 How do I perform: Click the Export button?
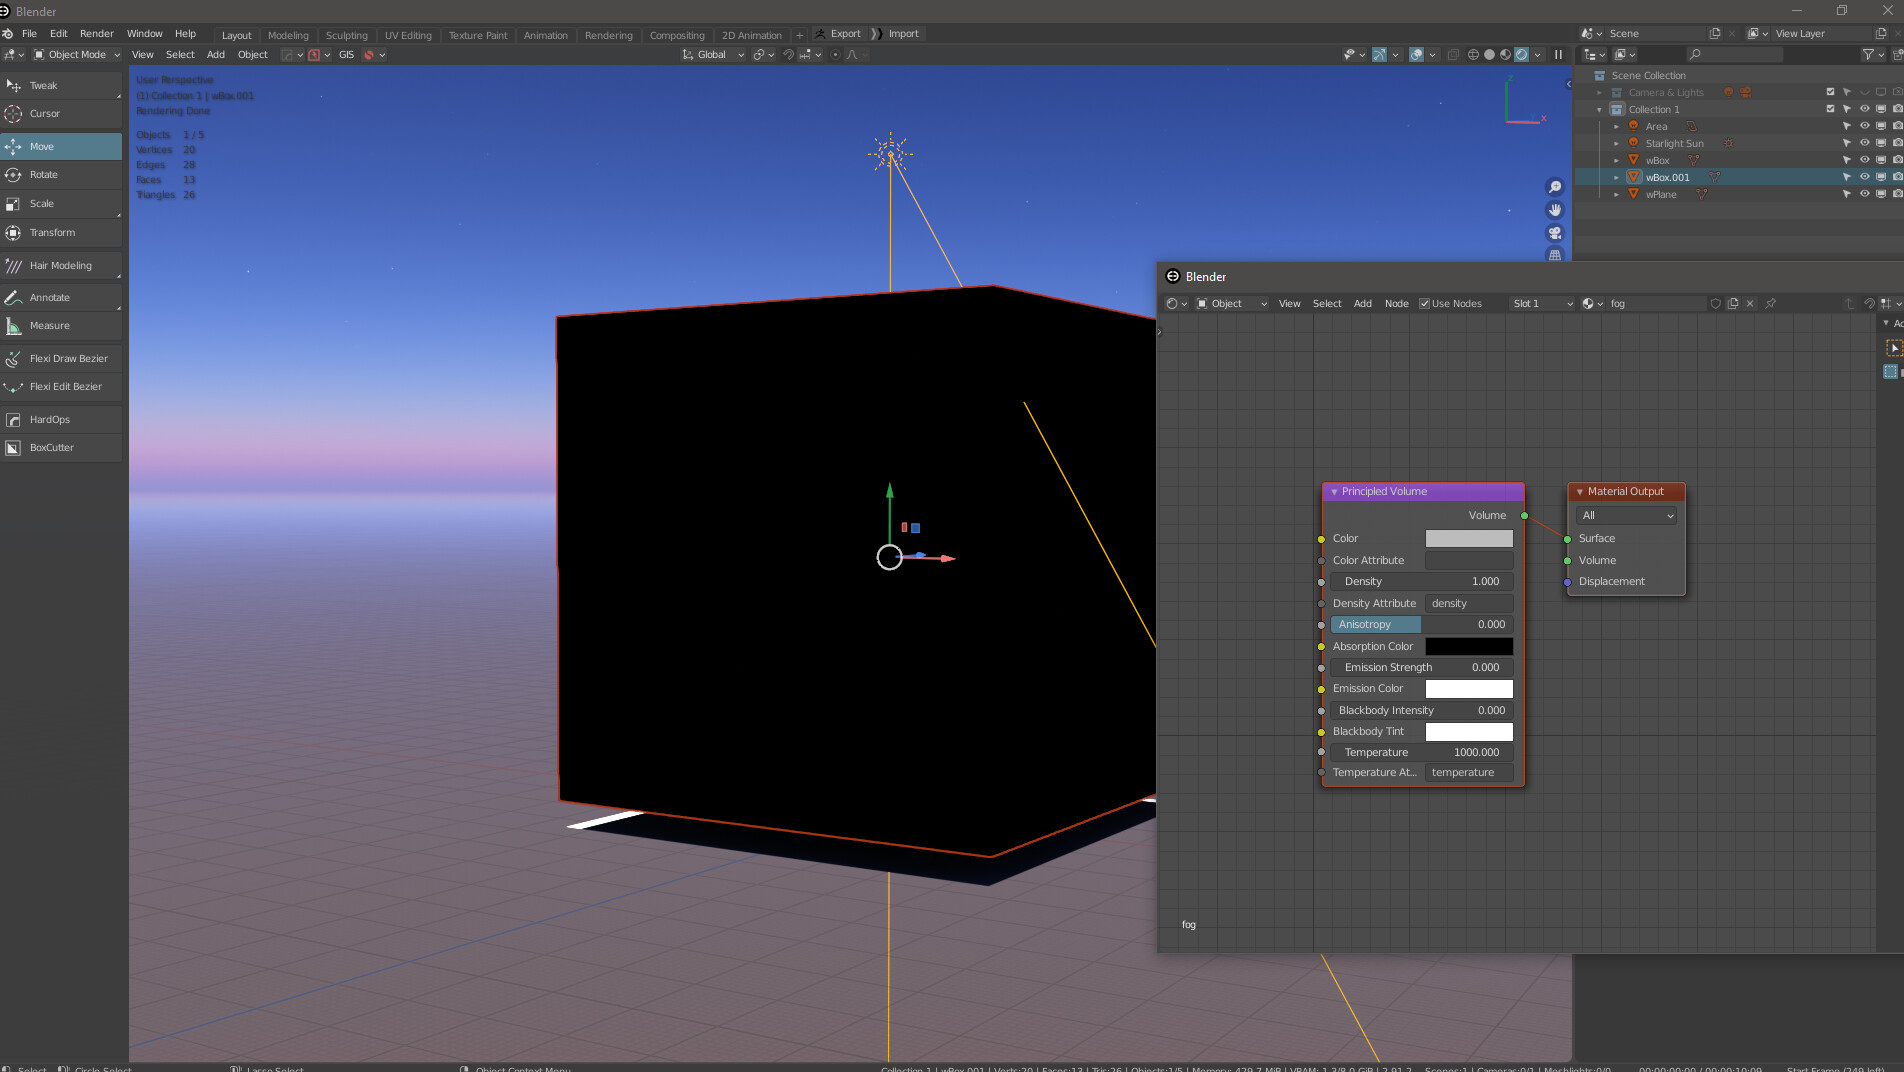coord(843,33)
